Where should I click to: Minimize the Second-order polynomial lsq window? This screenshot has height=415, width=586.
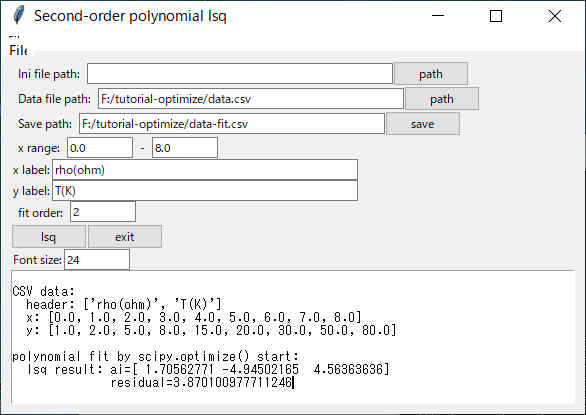[438, 16]
